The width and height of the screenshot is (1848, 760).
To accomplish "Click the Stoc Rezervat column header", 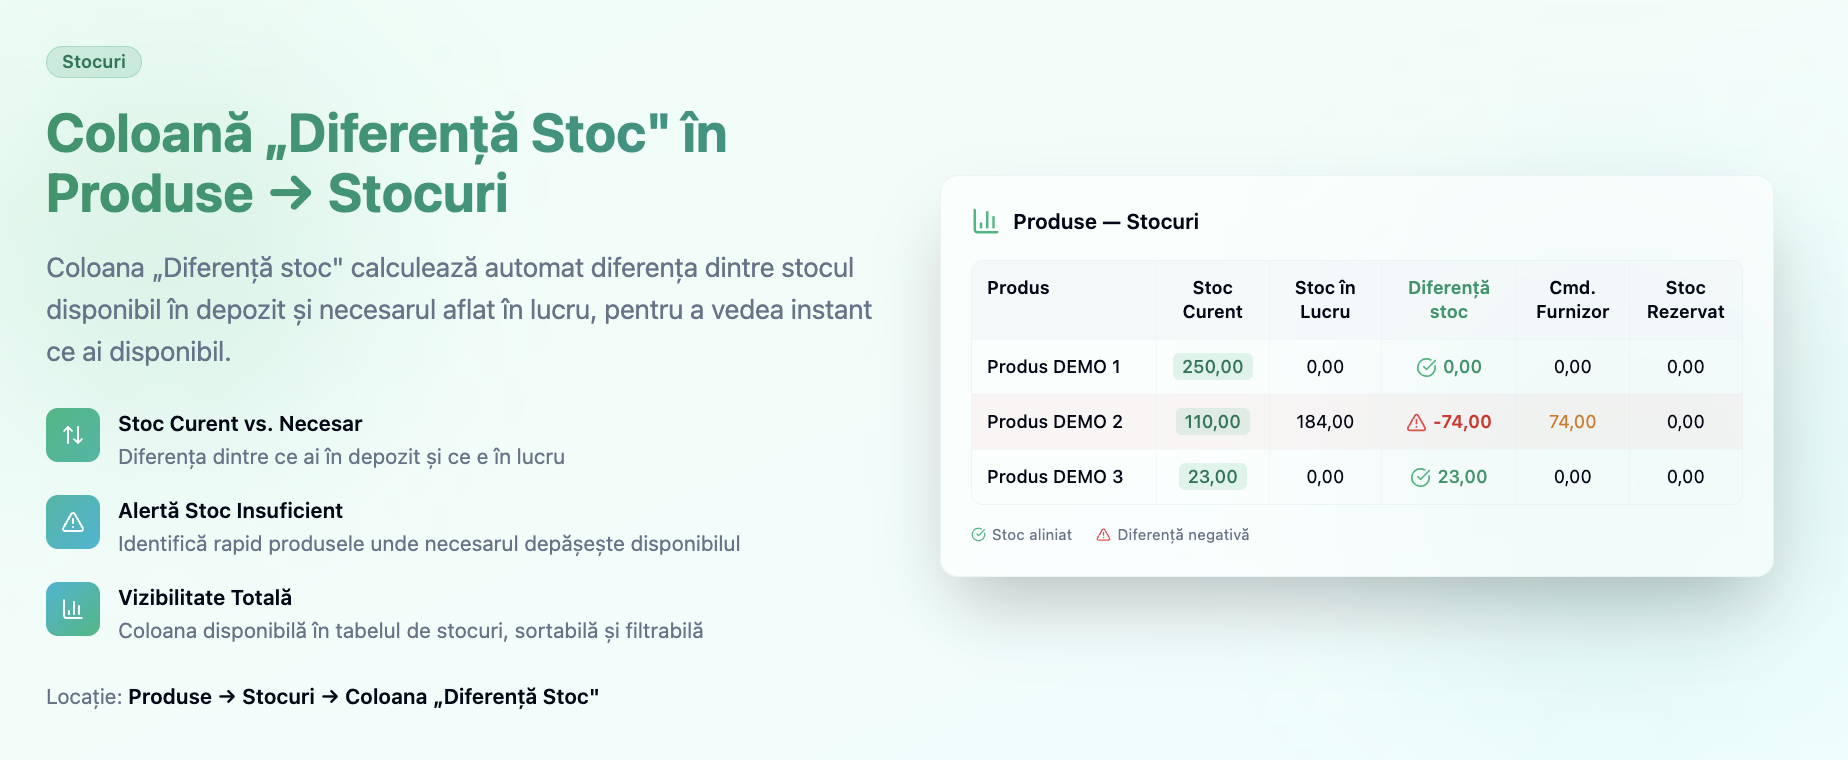I will pyautogui.click(x=1686, y=300).
